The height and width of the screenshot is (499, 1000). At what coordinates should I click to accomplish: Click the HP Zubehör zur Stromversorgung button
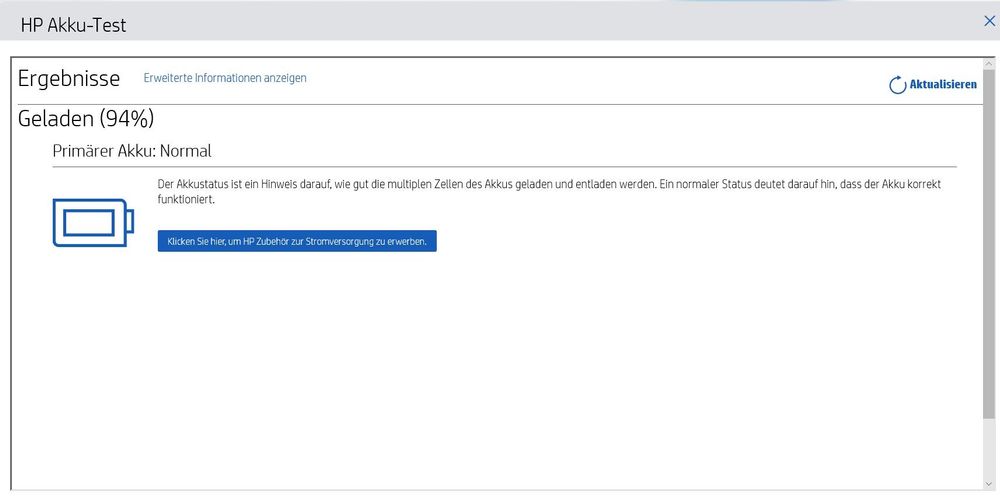point(297,241)
